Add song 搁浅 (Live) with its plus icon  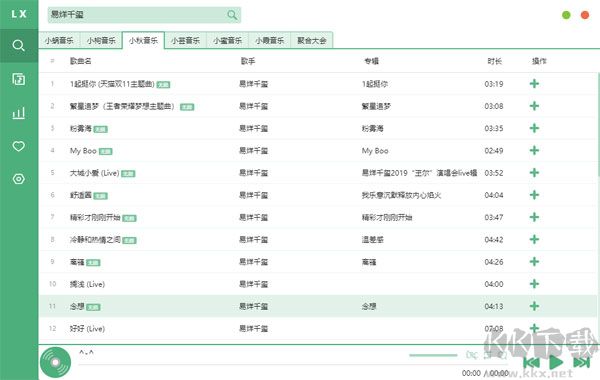coord(534,284)
